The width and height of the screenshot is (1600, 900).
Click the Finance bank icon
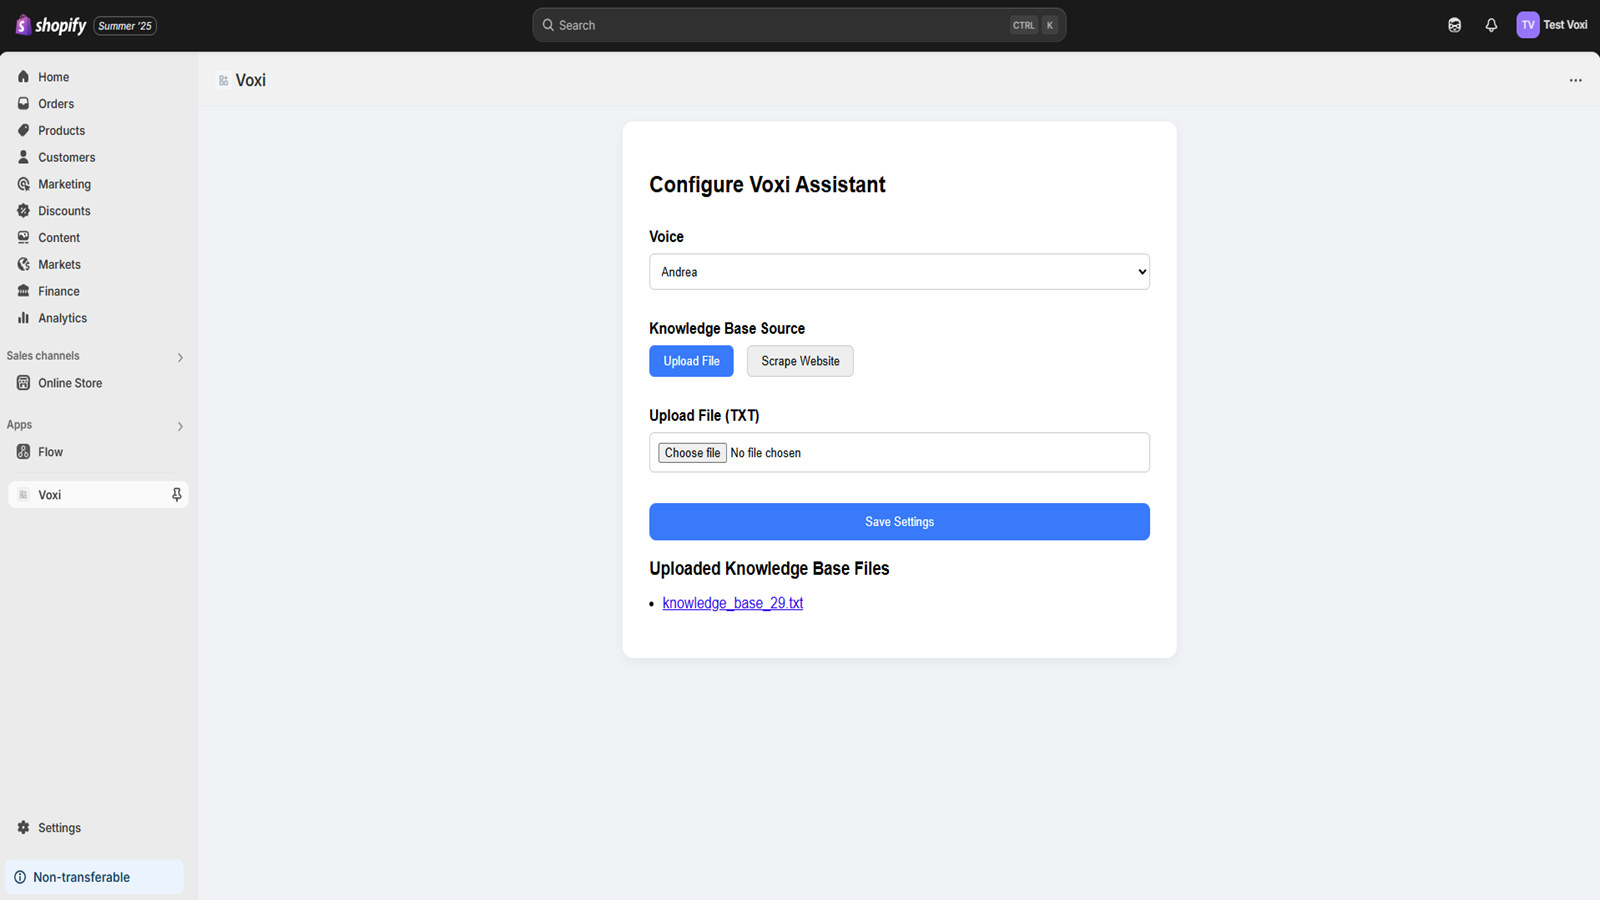pyautogui.click(x=23, y=291)
